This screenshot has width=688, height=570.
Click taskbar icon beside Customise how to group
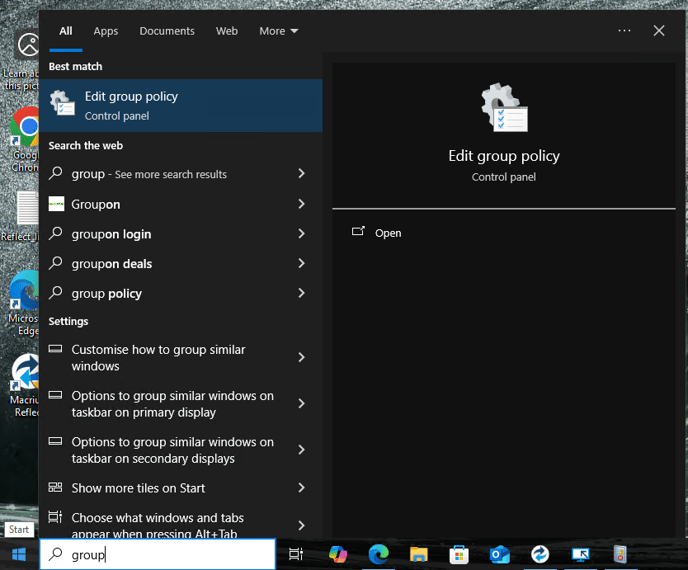tap(55, 349)
